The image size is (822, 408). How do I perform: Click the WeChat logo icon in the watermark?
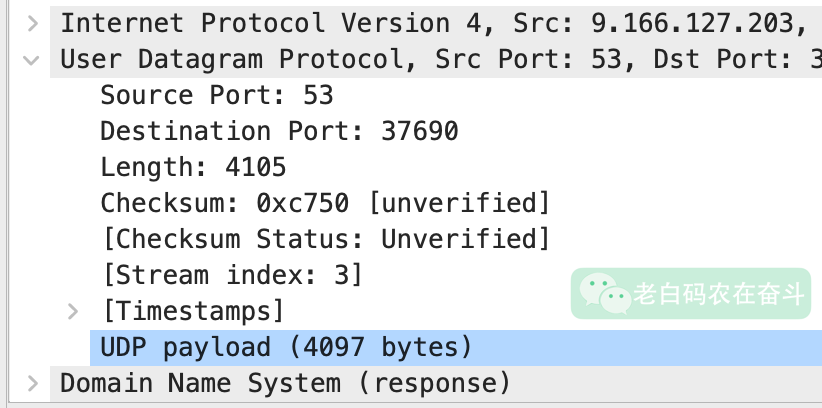(603, 292)
